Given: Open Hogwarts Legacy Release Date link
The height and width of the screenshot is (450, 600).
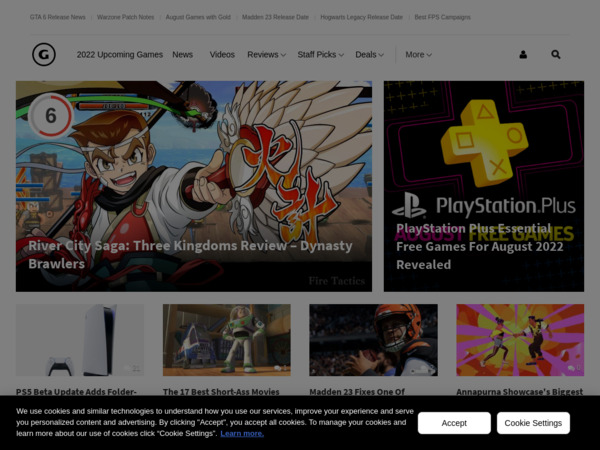Looking at the screenshot, I should click(x=362, y=17).
